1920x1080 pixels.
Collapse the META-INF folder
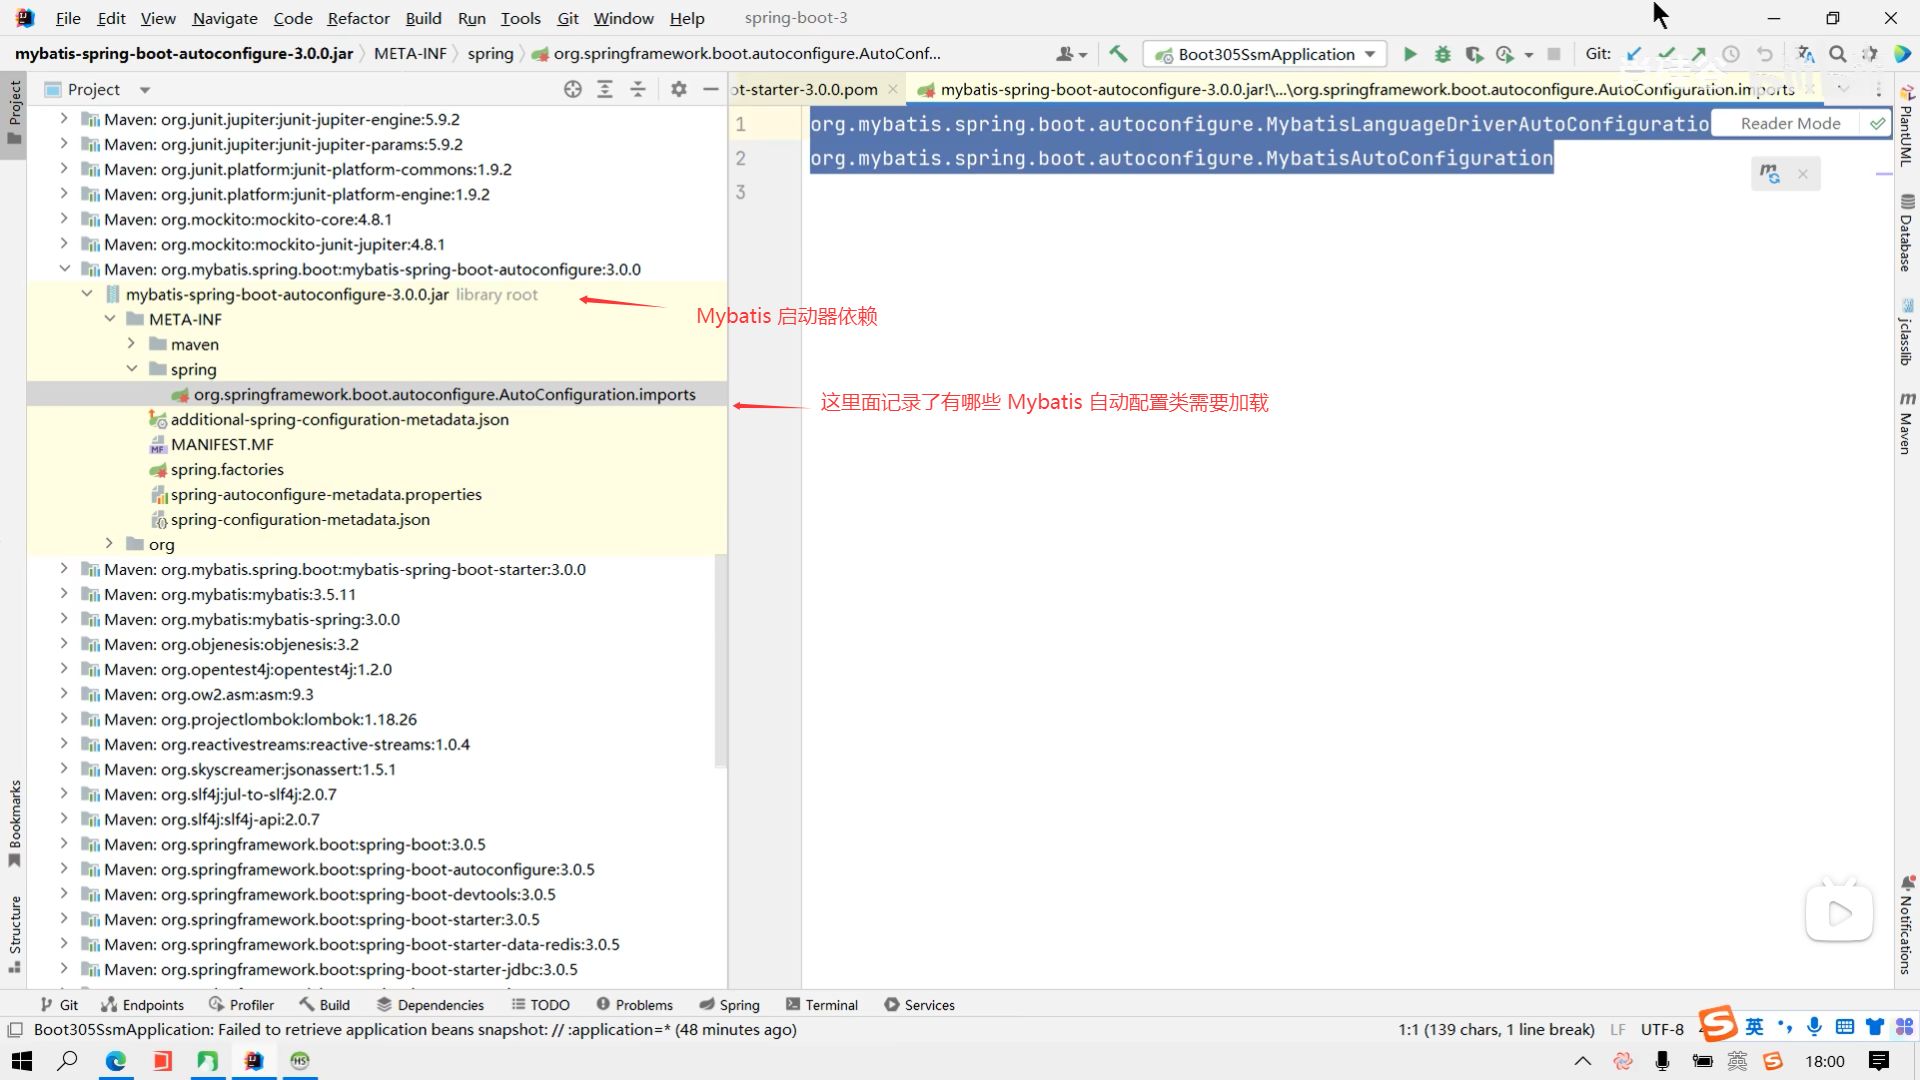pyautogui.click(x=110, y=319)
